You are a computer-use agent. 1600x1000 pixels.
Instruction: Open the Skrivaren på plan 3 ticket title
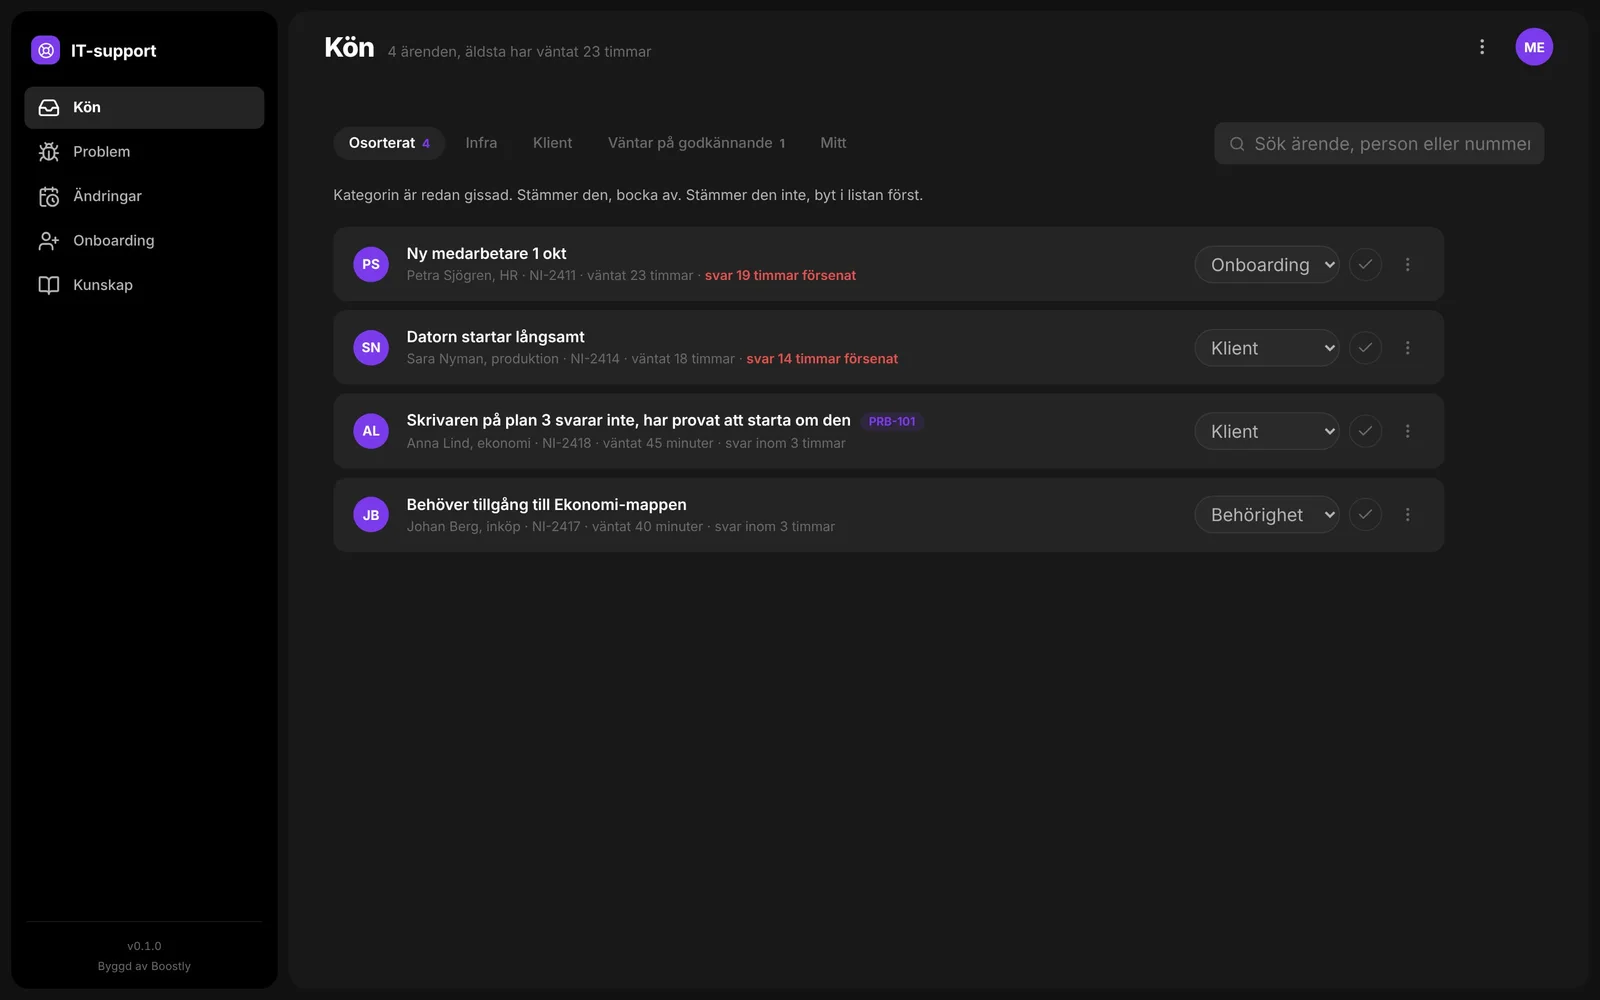(x=628, y=421)
